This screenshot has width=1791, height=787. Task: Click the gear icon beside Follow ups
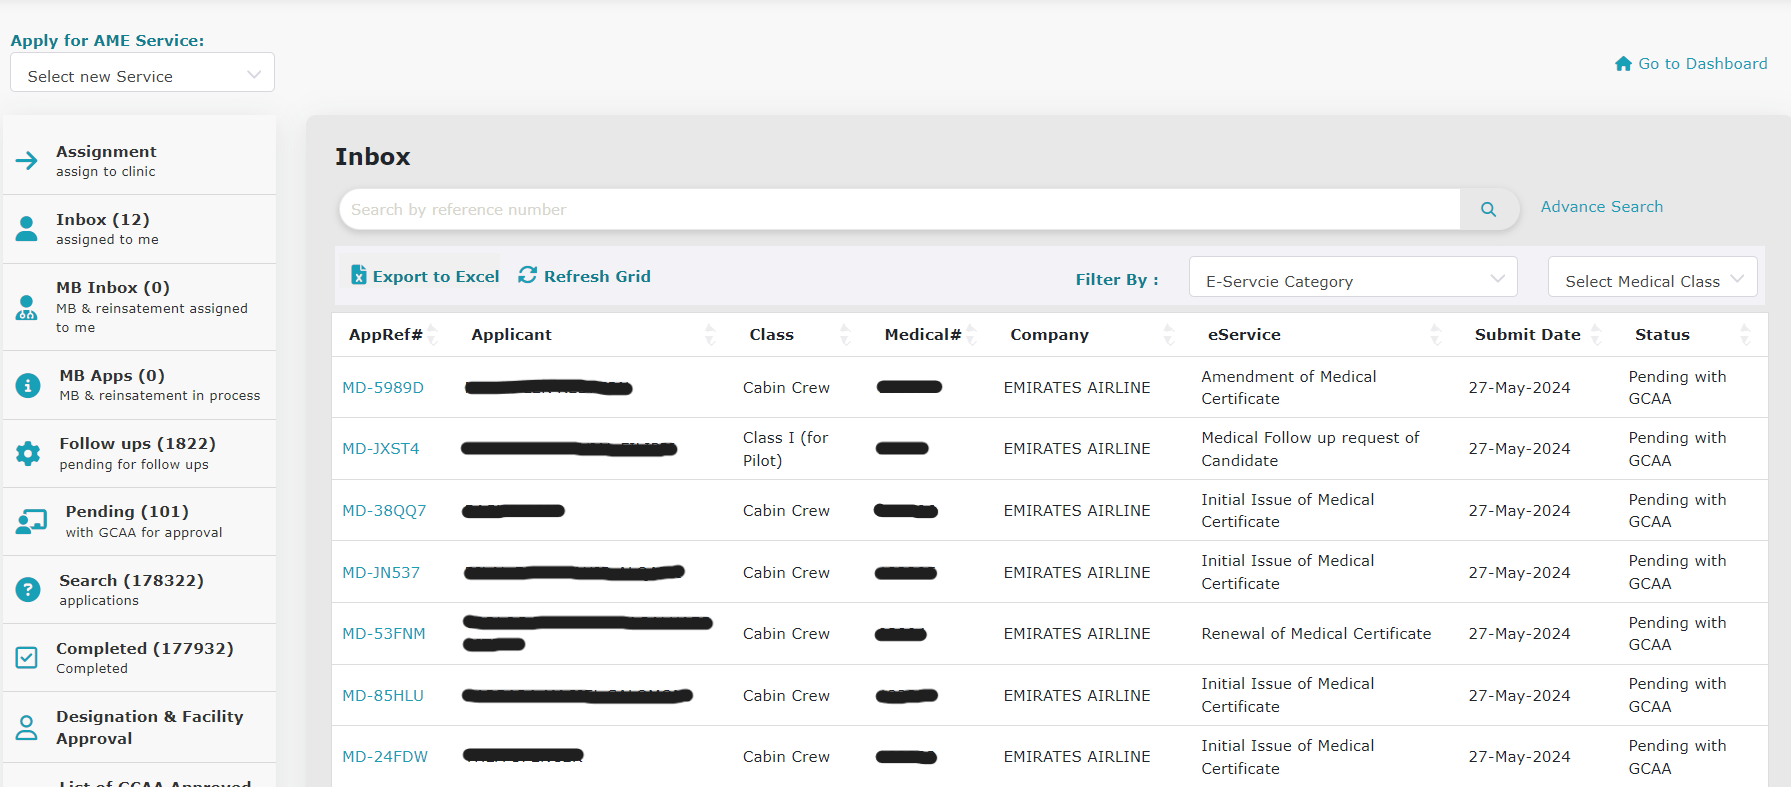tap(28, 453)
